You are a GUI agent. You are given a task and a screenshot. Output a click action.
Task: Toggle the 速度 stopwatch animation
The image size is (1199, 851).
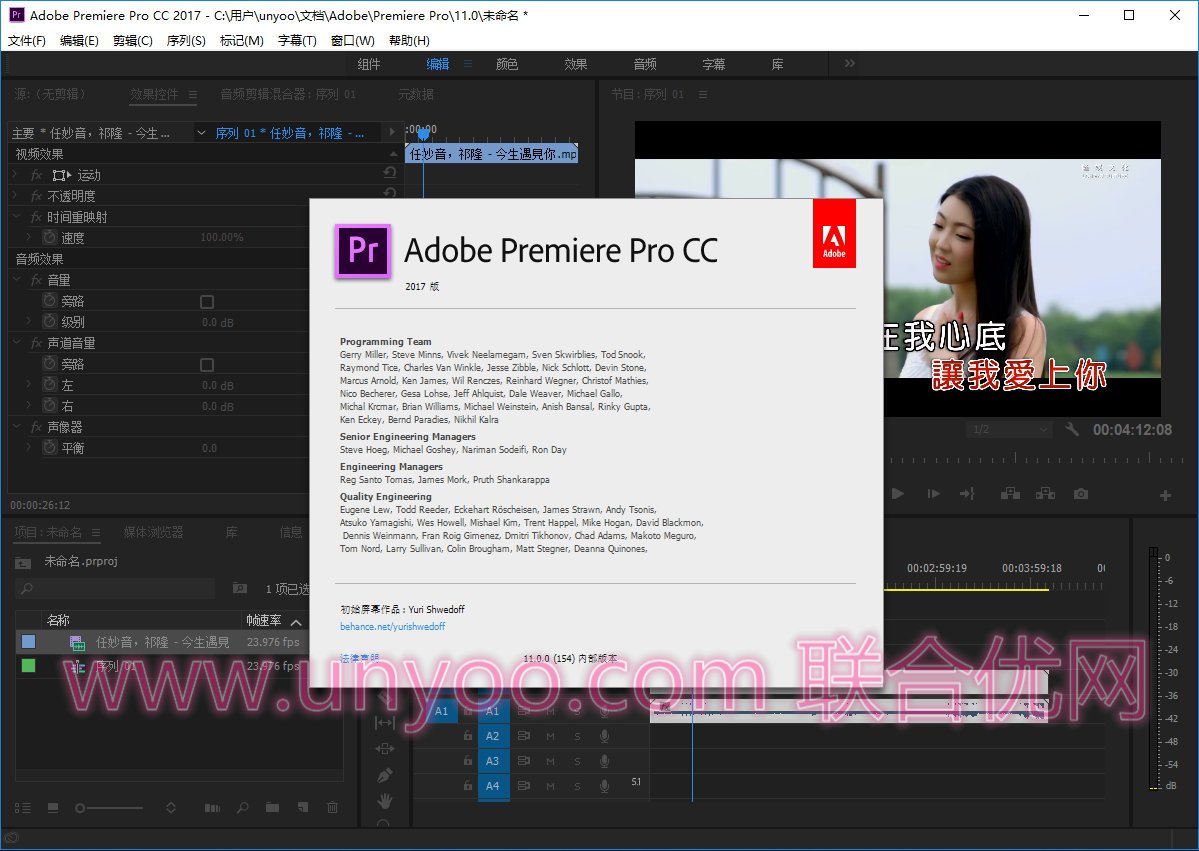(x=50, y=238)
